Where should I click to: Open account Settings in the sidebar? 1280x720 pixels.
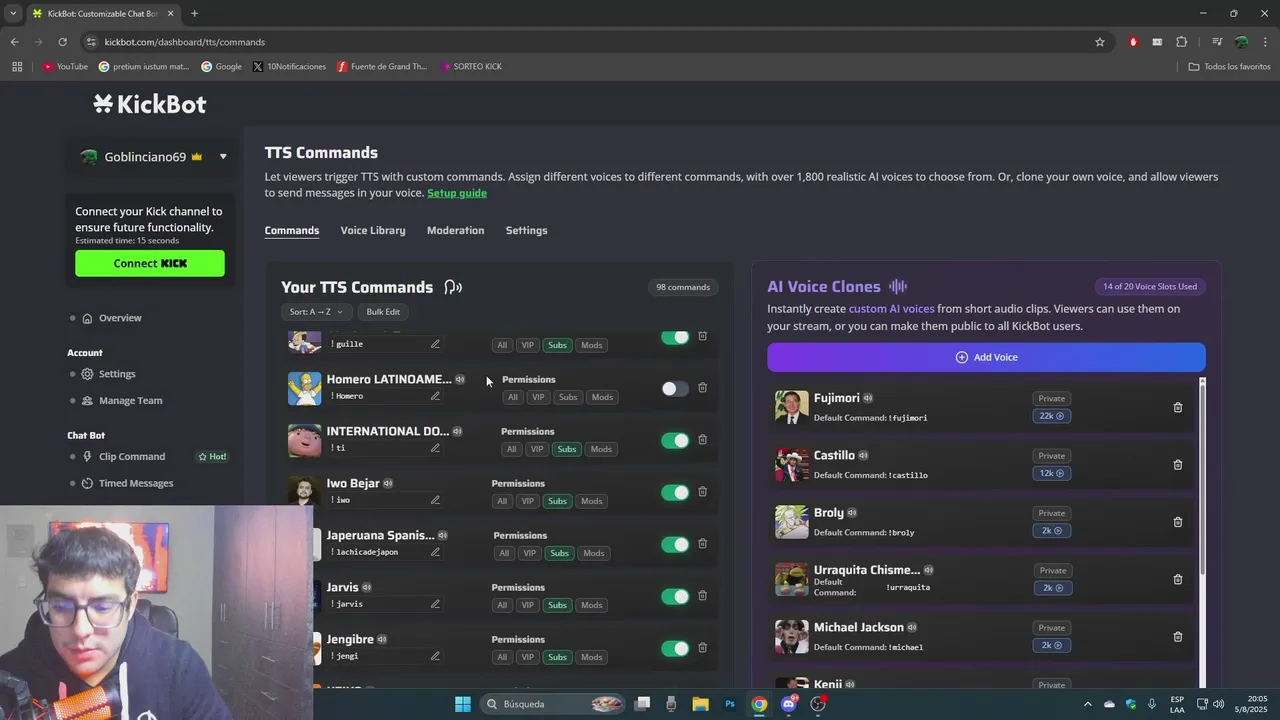[117, 374]
